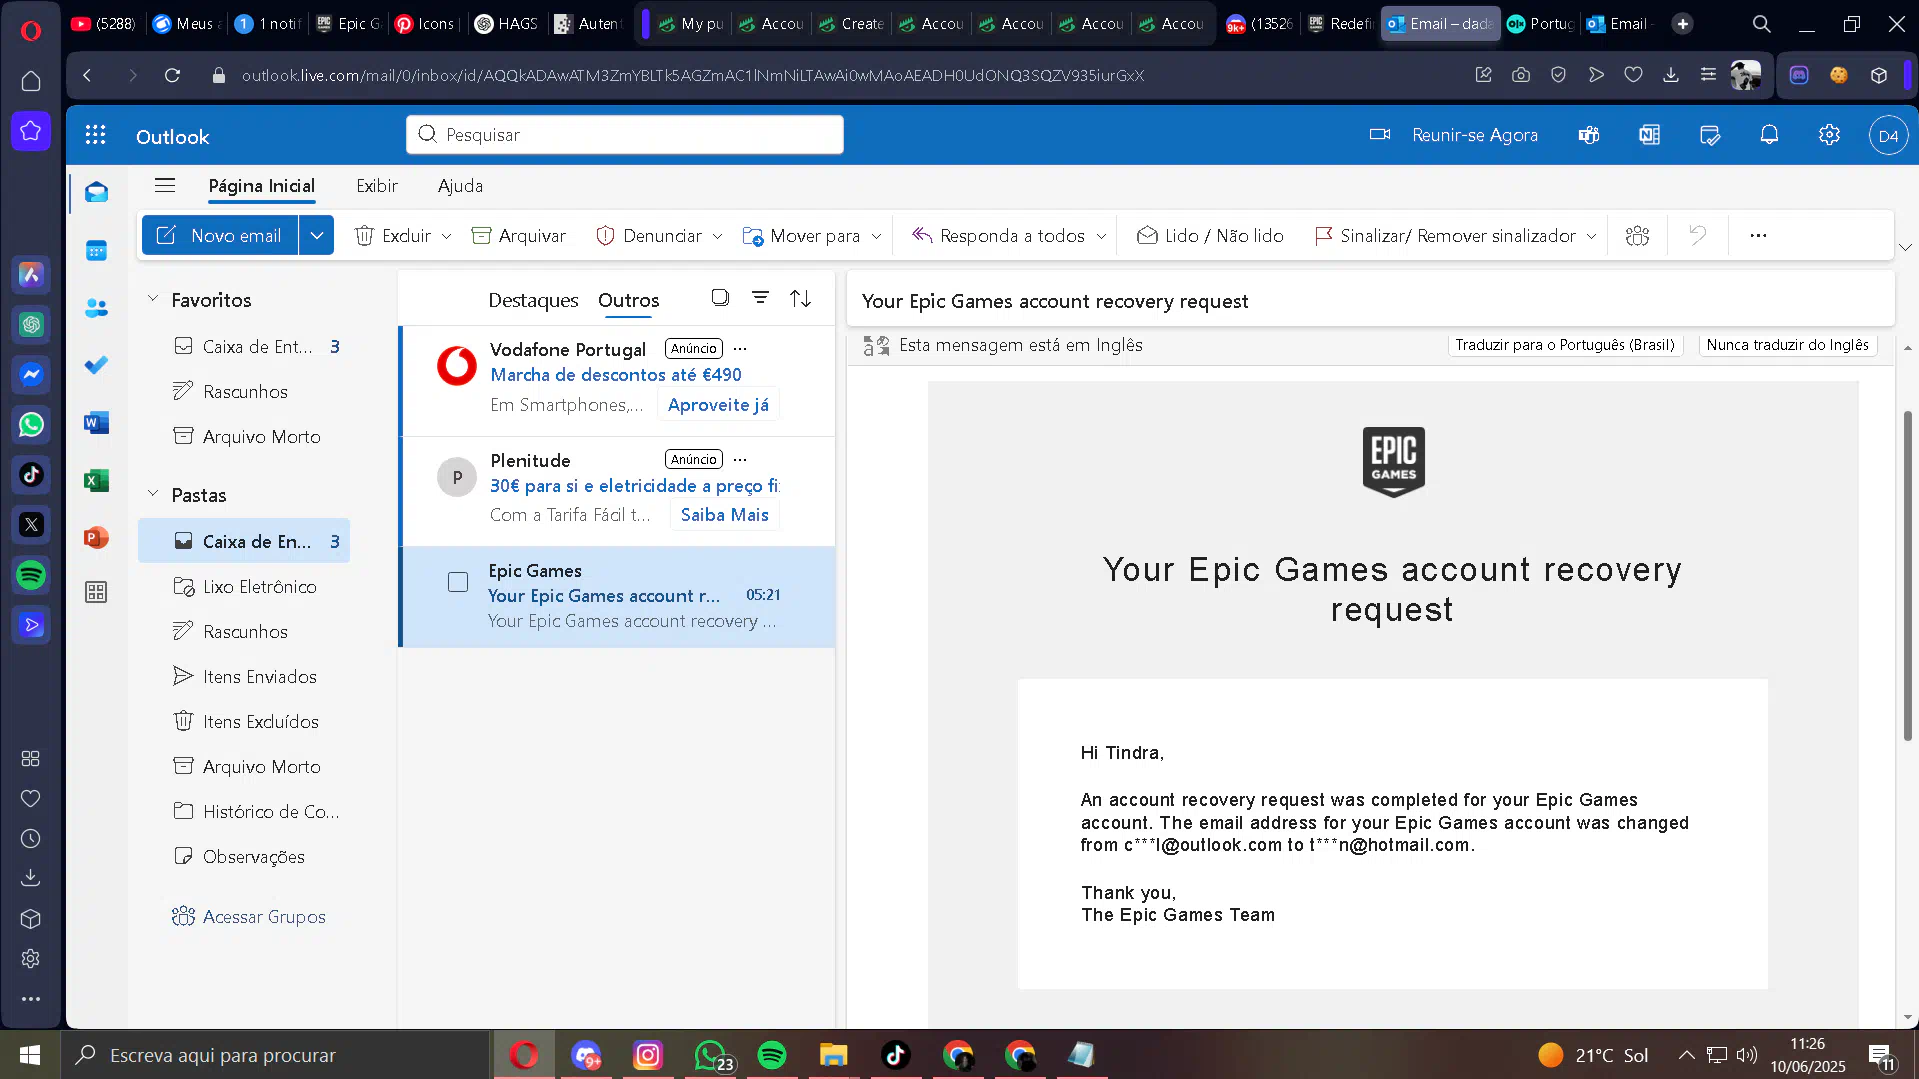
Task: Open D4 account profile avatar
Action: (x=1888, y=136)
